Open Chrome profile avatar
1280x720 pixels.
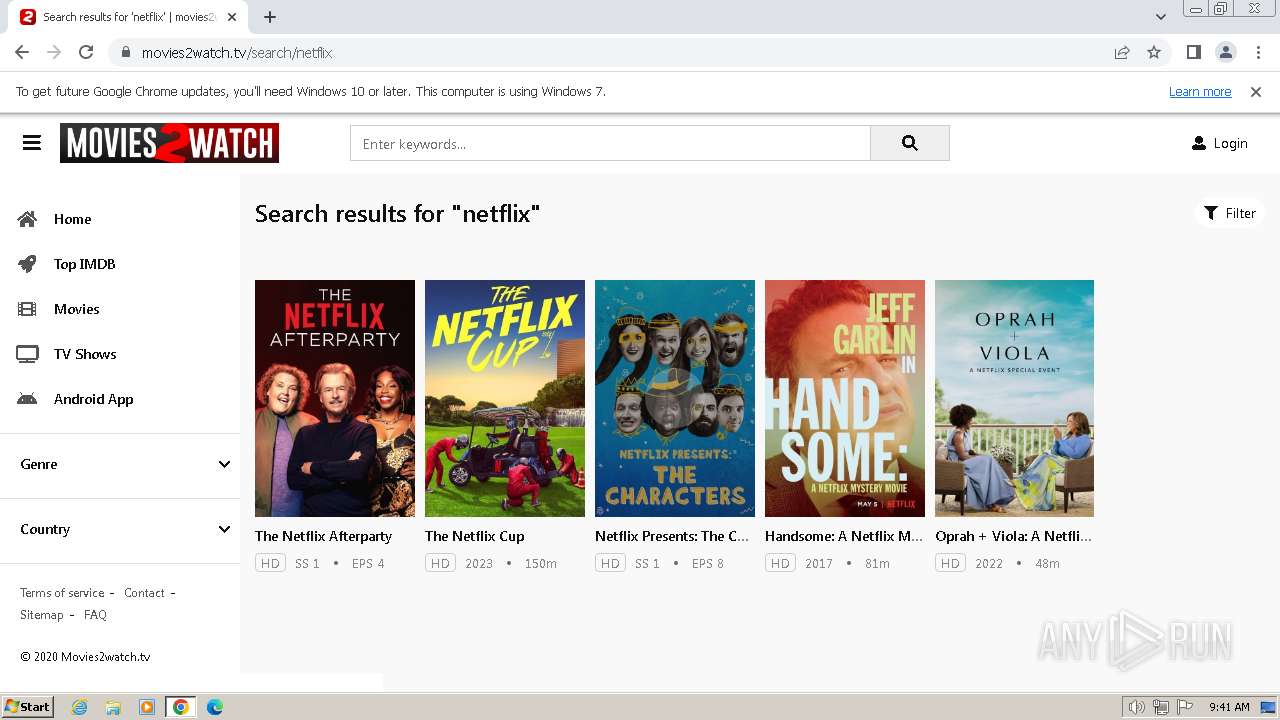click(1225, 52)
